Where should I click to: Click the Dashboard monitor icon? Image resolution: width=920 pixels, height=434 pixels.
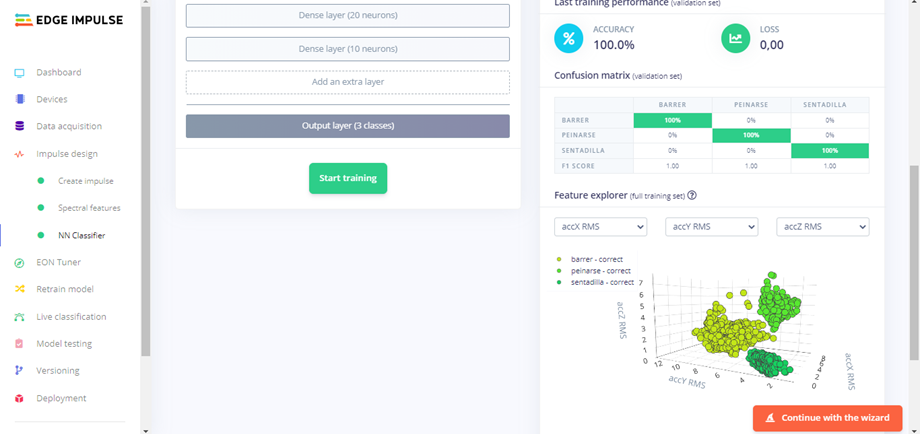point(19,73)
